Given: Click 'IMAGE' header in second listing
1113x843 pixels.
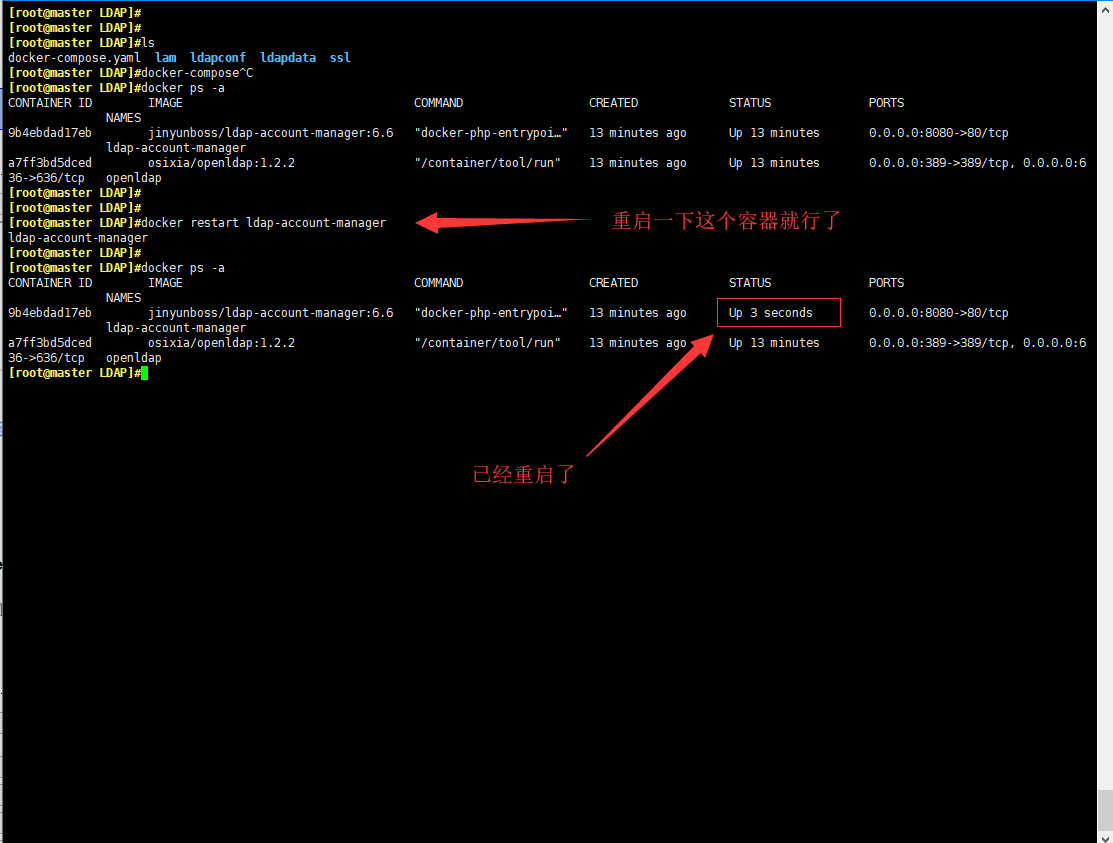Looking at the screenshot, I should click(165, 283).
